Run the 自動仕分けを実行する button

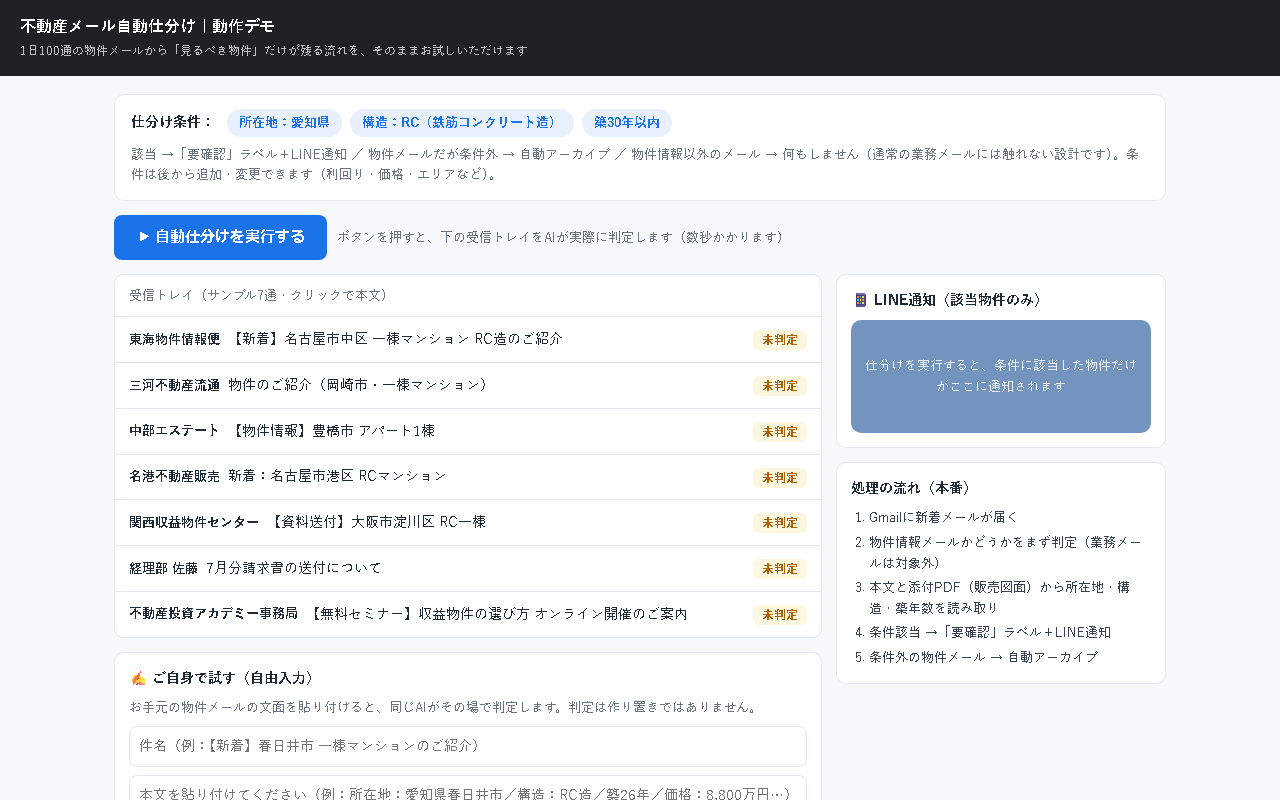tap(220, 237)
